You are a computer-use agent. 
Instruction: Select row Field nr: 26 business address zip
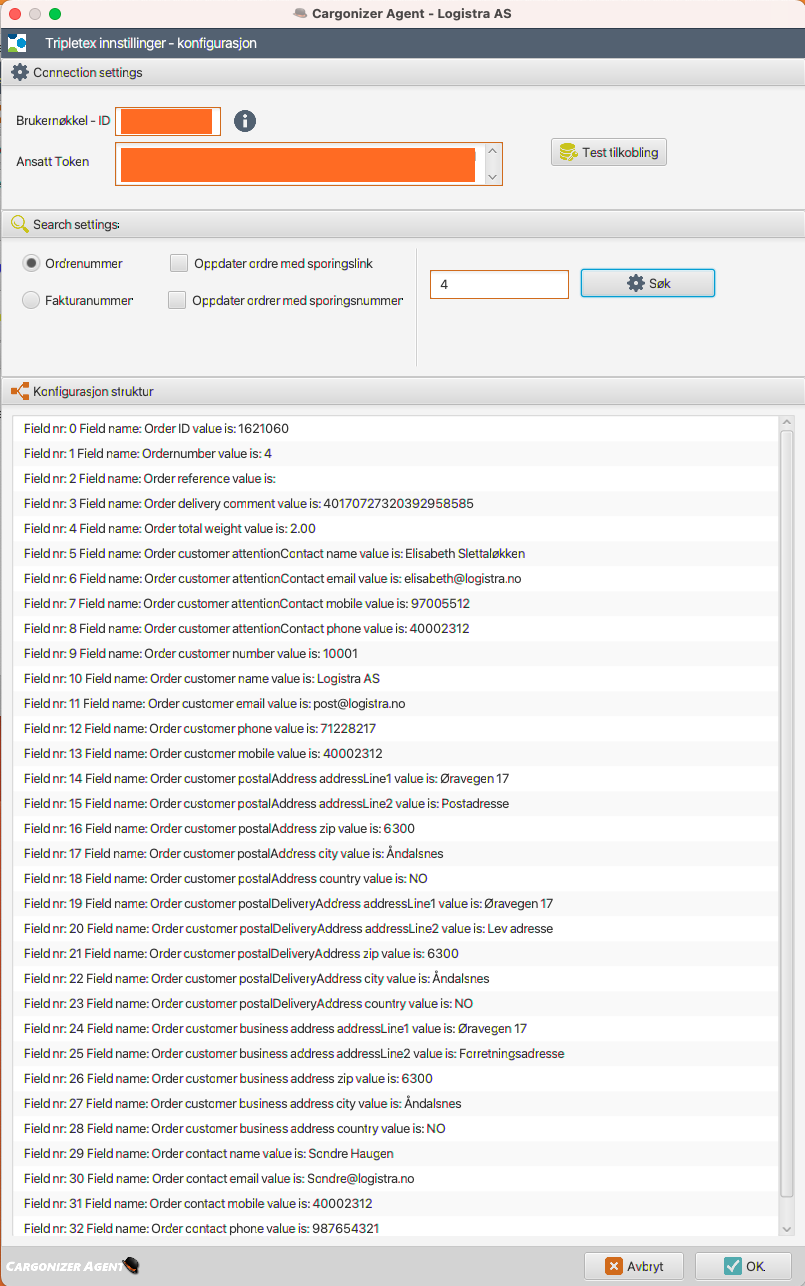click(396, 1078)
